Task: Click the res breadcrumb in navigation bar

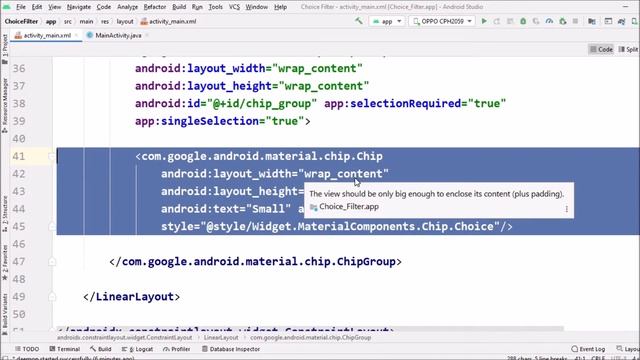Action: click(105, 21)
